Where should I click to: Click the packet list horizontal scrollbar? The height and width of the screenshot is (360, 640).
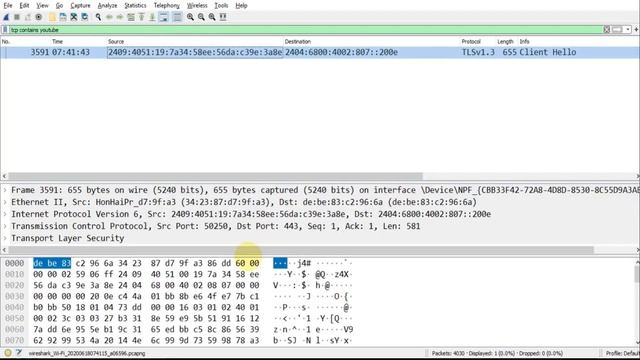216,176
